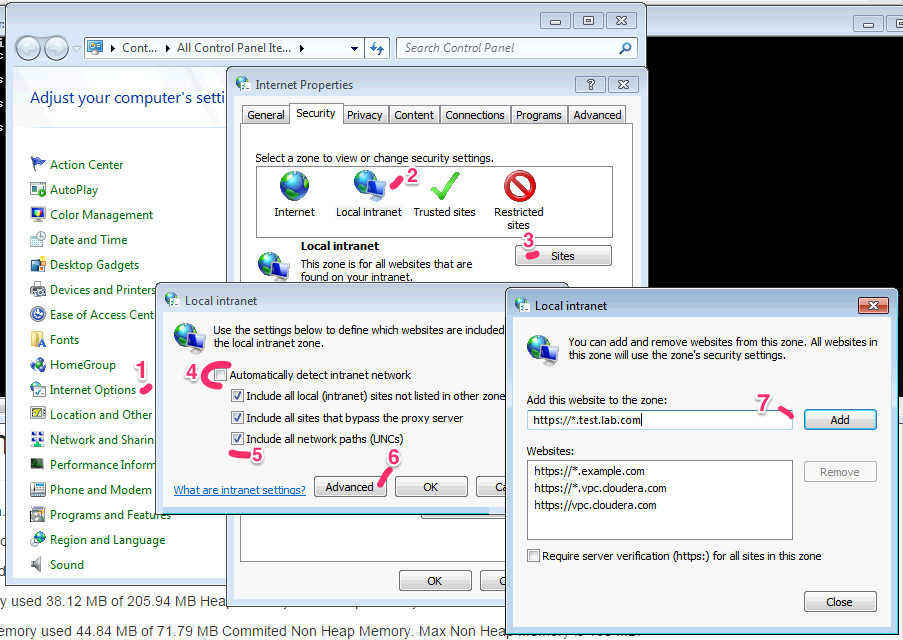
Task: Click Advanced in Local intranet dialog
Action: [x=350, y=487]
